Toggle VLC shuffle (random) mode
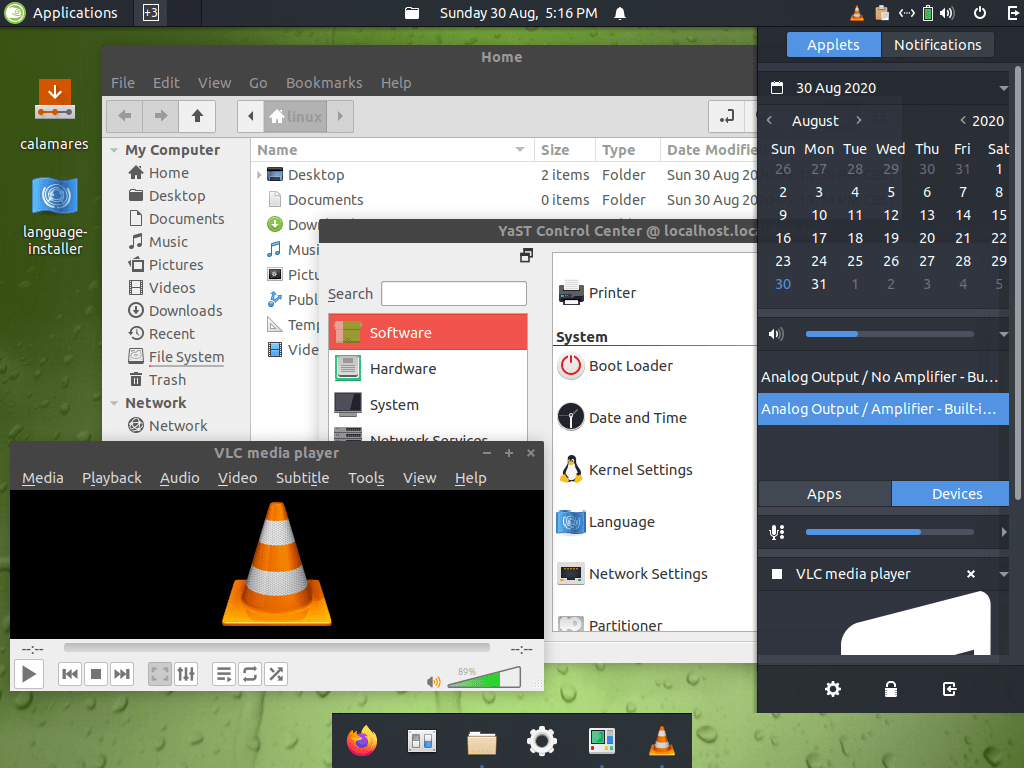Image resolution: width=1024 pixels, height=768 pixels. click(x=276, y=673)
